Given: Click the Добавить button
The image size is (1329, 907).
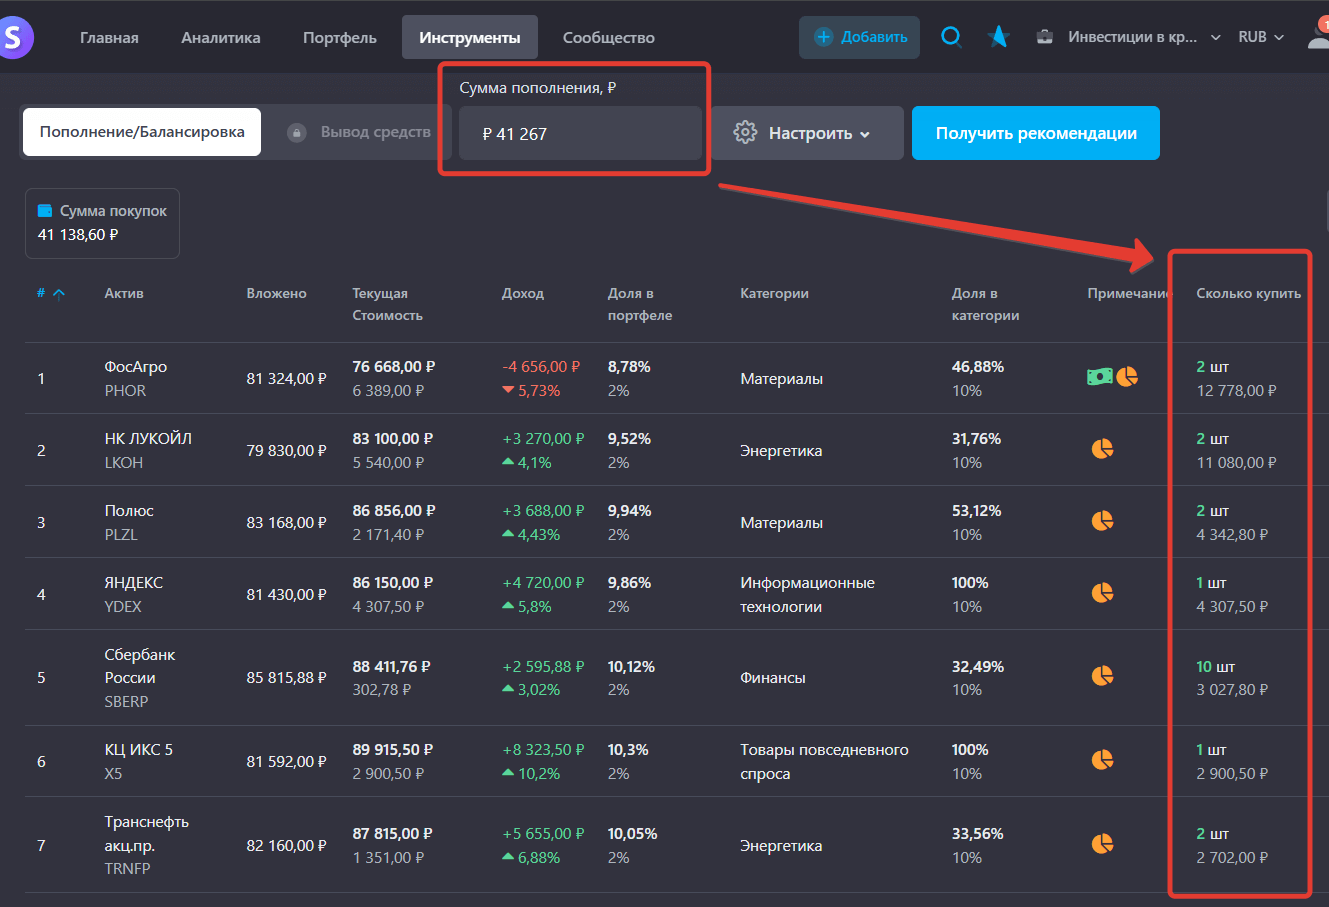Looking at the screenshot, I should click(x=859, y=37).
